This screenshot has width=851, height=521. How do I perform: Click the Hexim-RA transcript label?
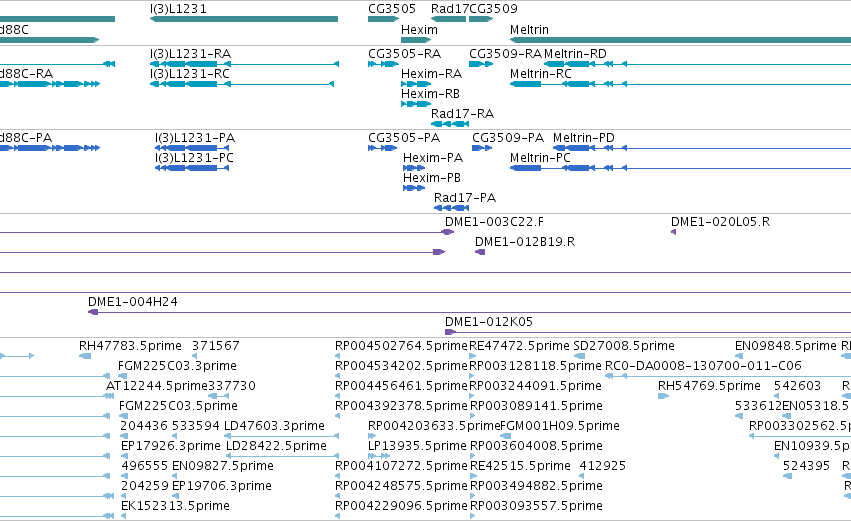431,74
